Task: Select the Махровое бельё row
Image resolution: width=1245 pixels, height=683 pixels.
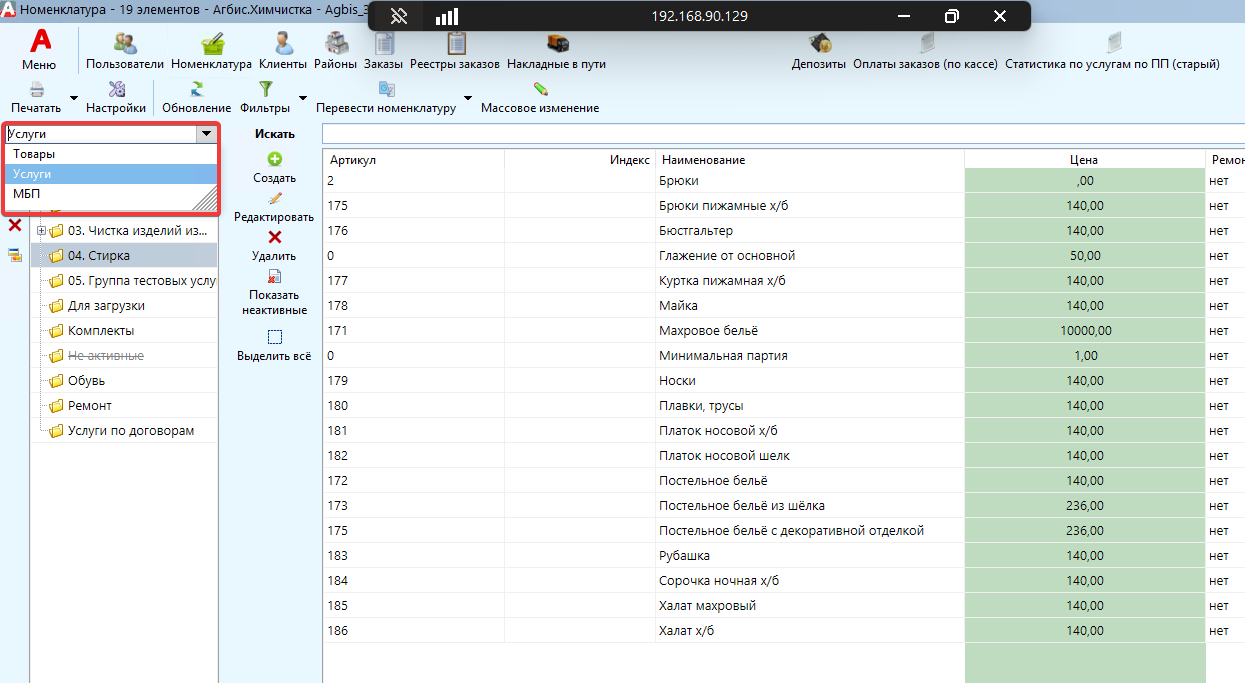Action: point(784,331)
